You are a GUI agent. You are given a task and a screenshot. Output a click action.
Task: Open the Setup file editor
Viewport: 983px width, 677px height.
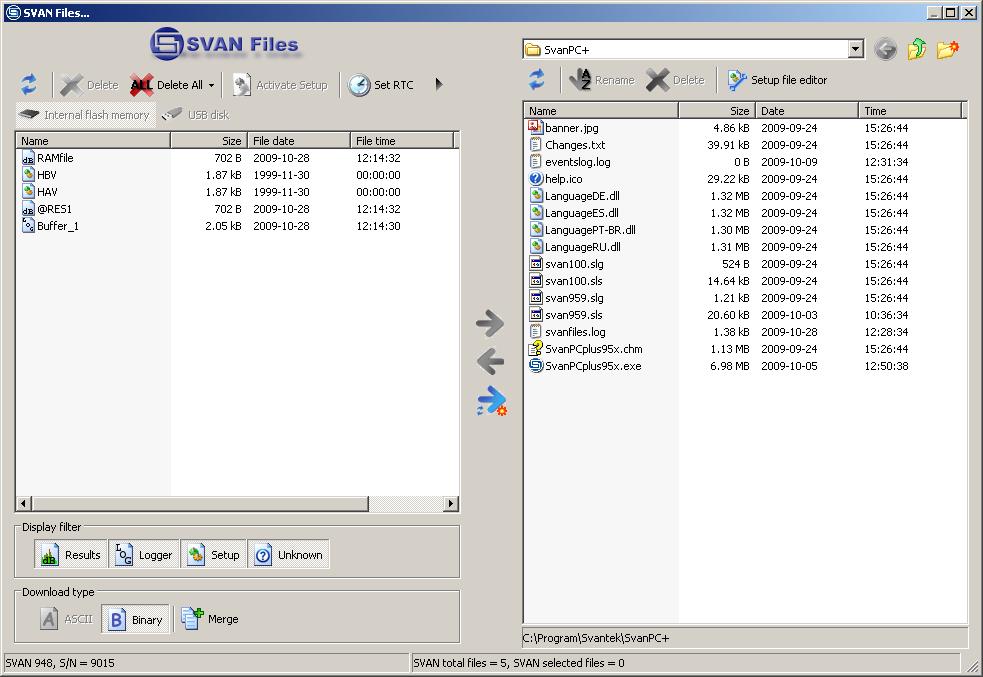pos(777,80)
